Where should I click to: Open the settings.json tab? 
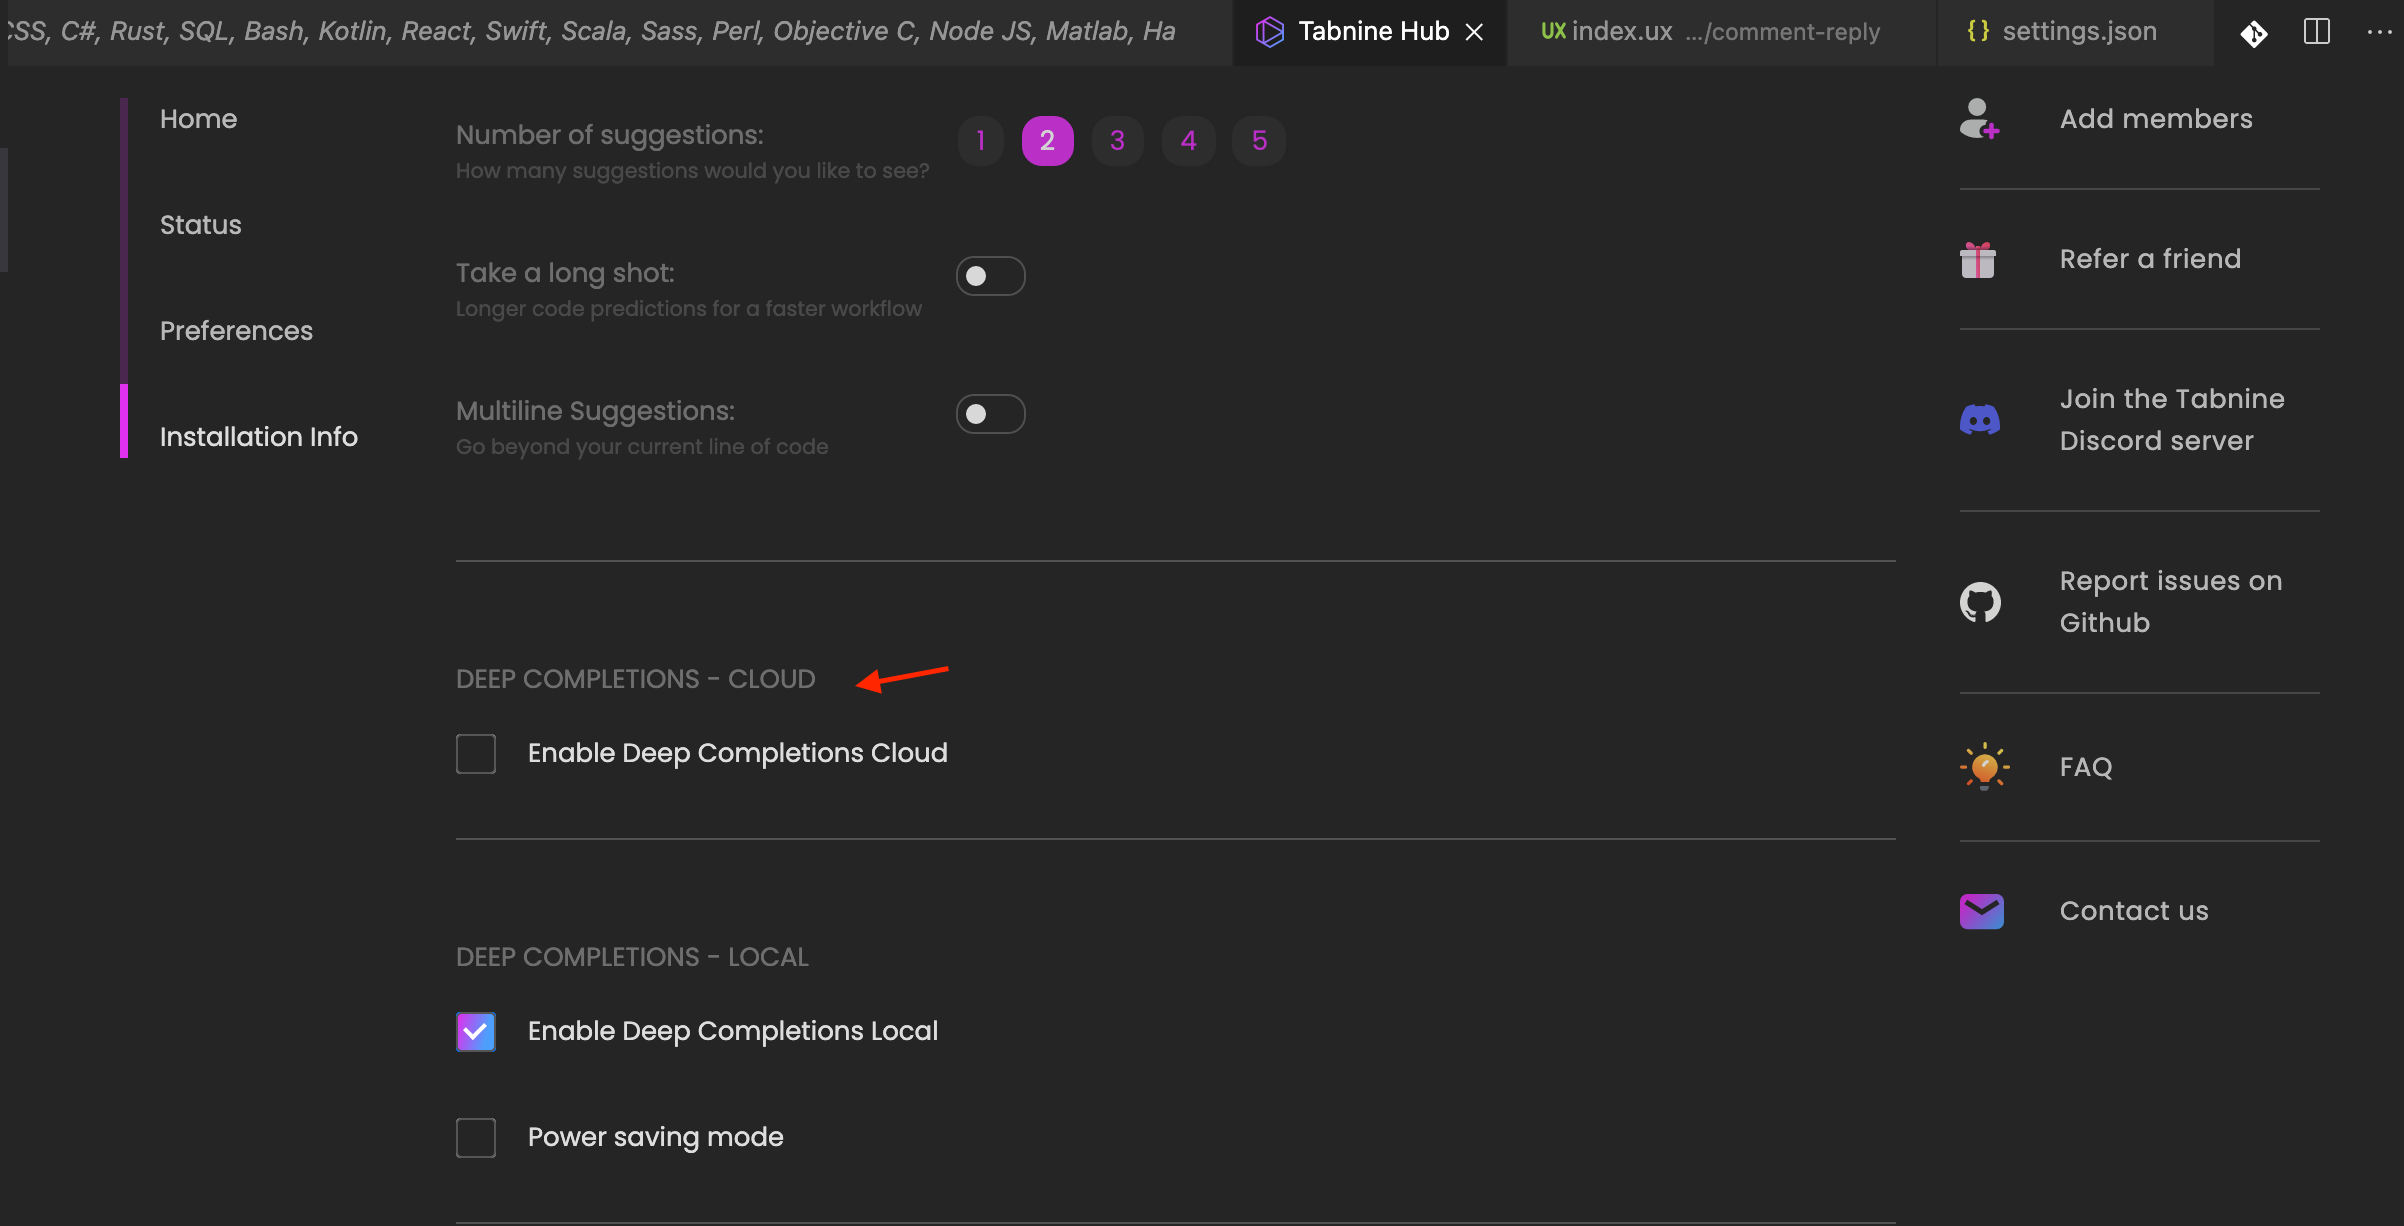click(x=2075, y=32)
